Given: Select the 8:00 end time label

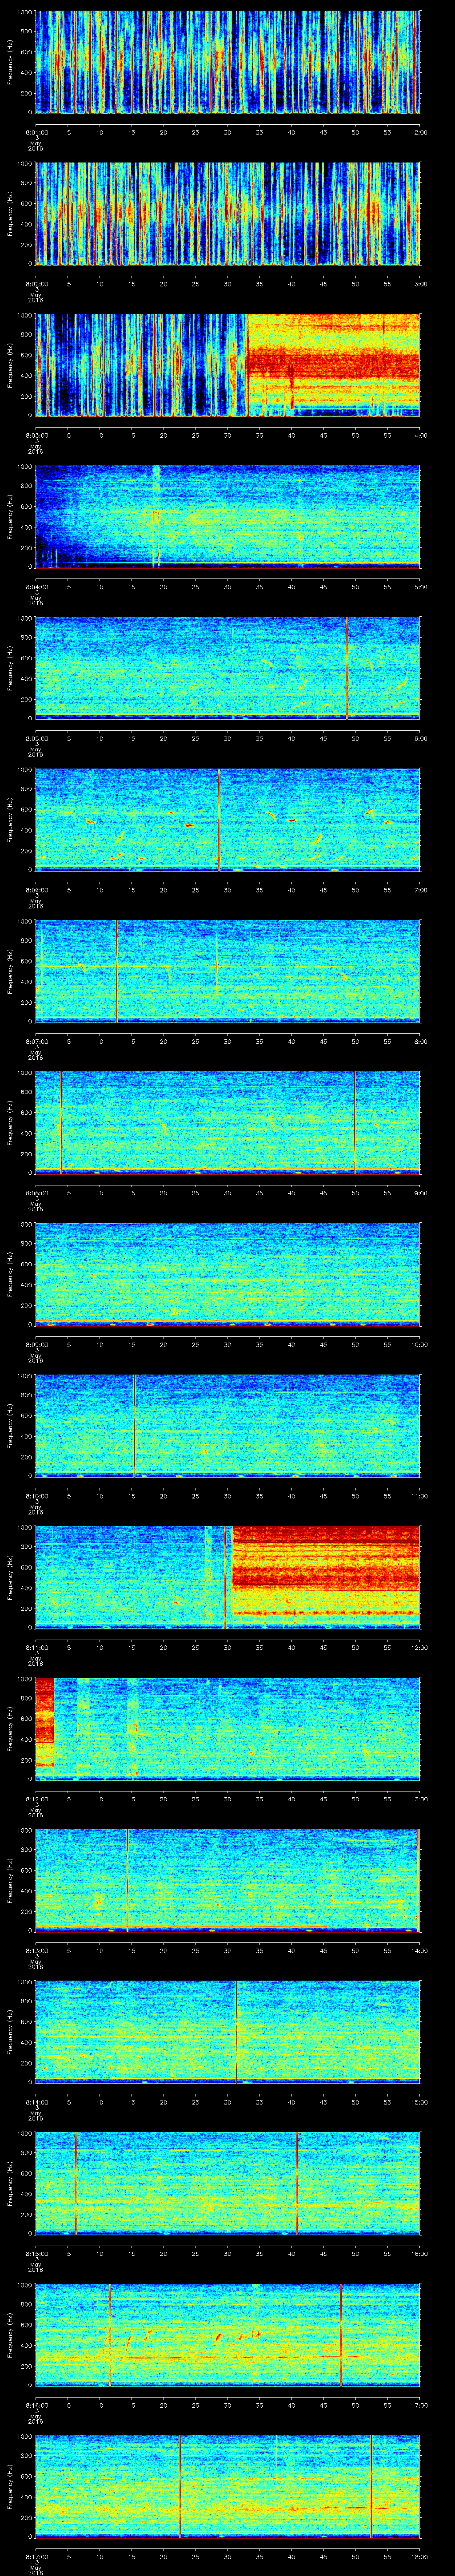Looking at the screenshot, I should (420, 1041).
